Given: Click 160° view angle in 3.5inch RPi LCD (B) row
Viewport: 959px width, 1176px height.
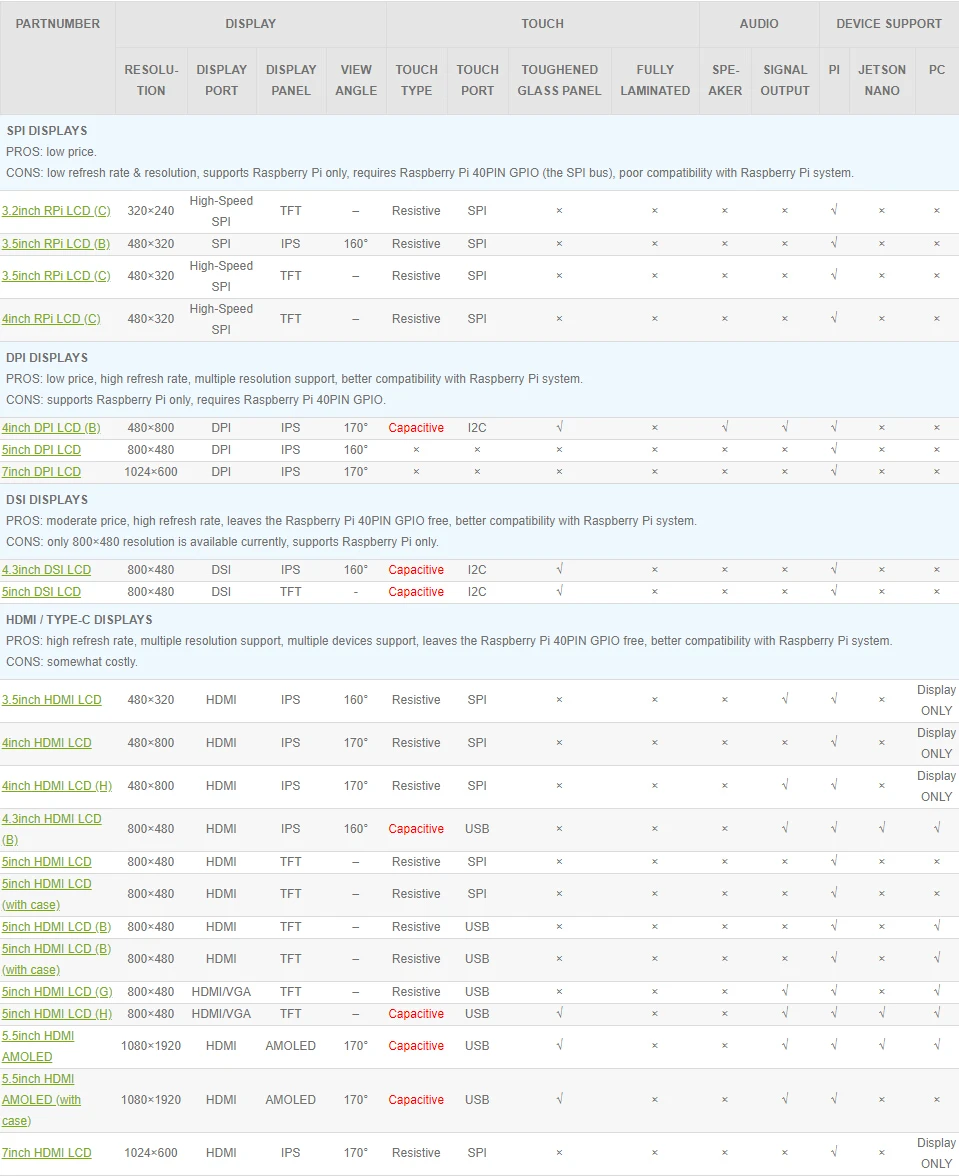Looking at the screenshot, I should (x=356, y=244).
